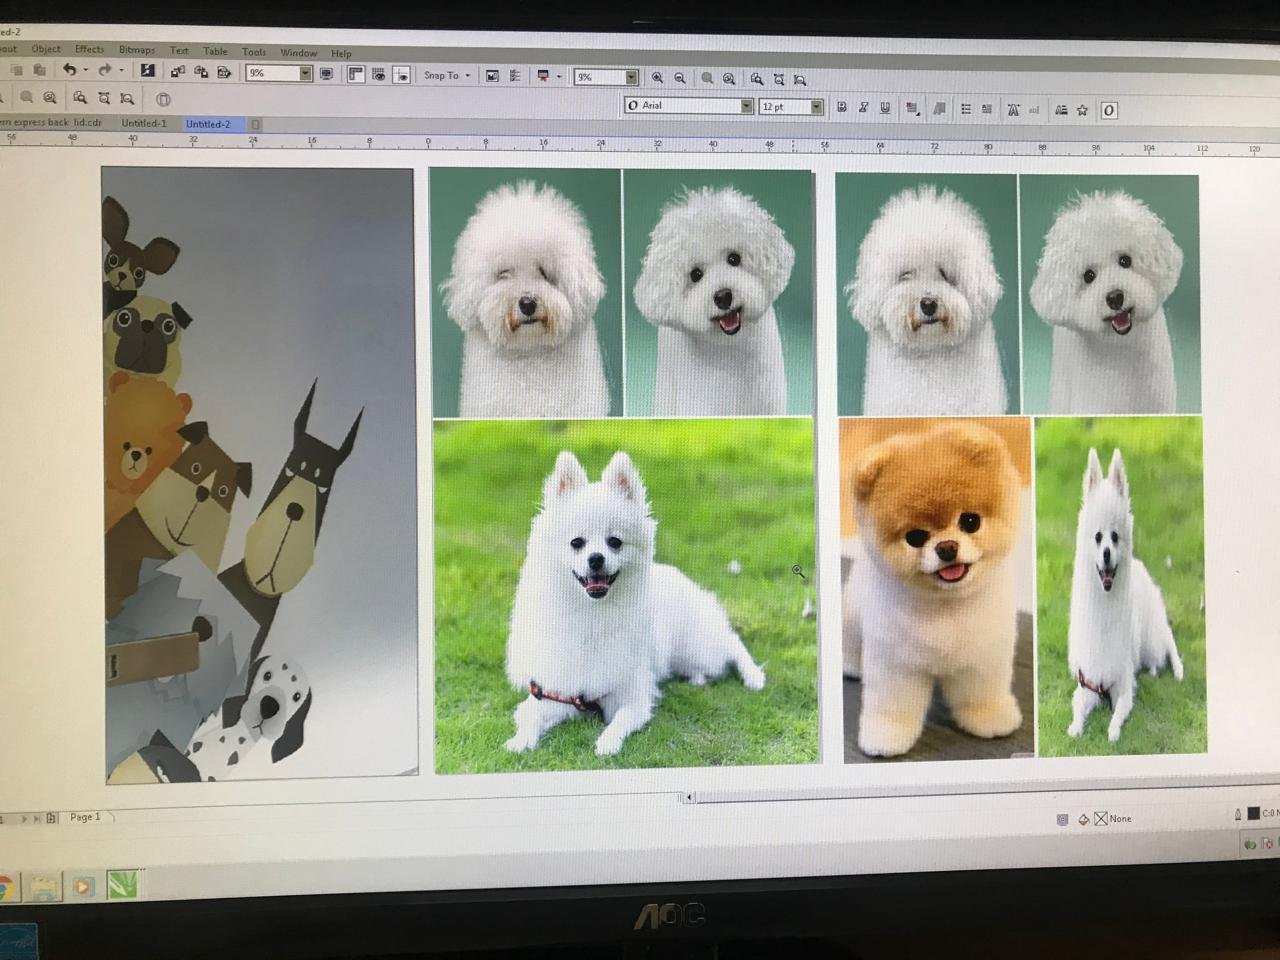Click the Zoom In magnifier icon
Image resolution: width=1280 pixels, height=960 pixels.
[657, 78]
